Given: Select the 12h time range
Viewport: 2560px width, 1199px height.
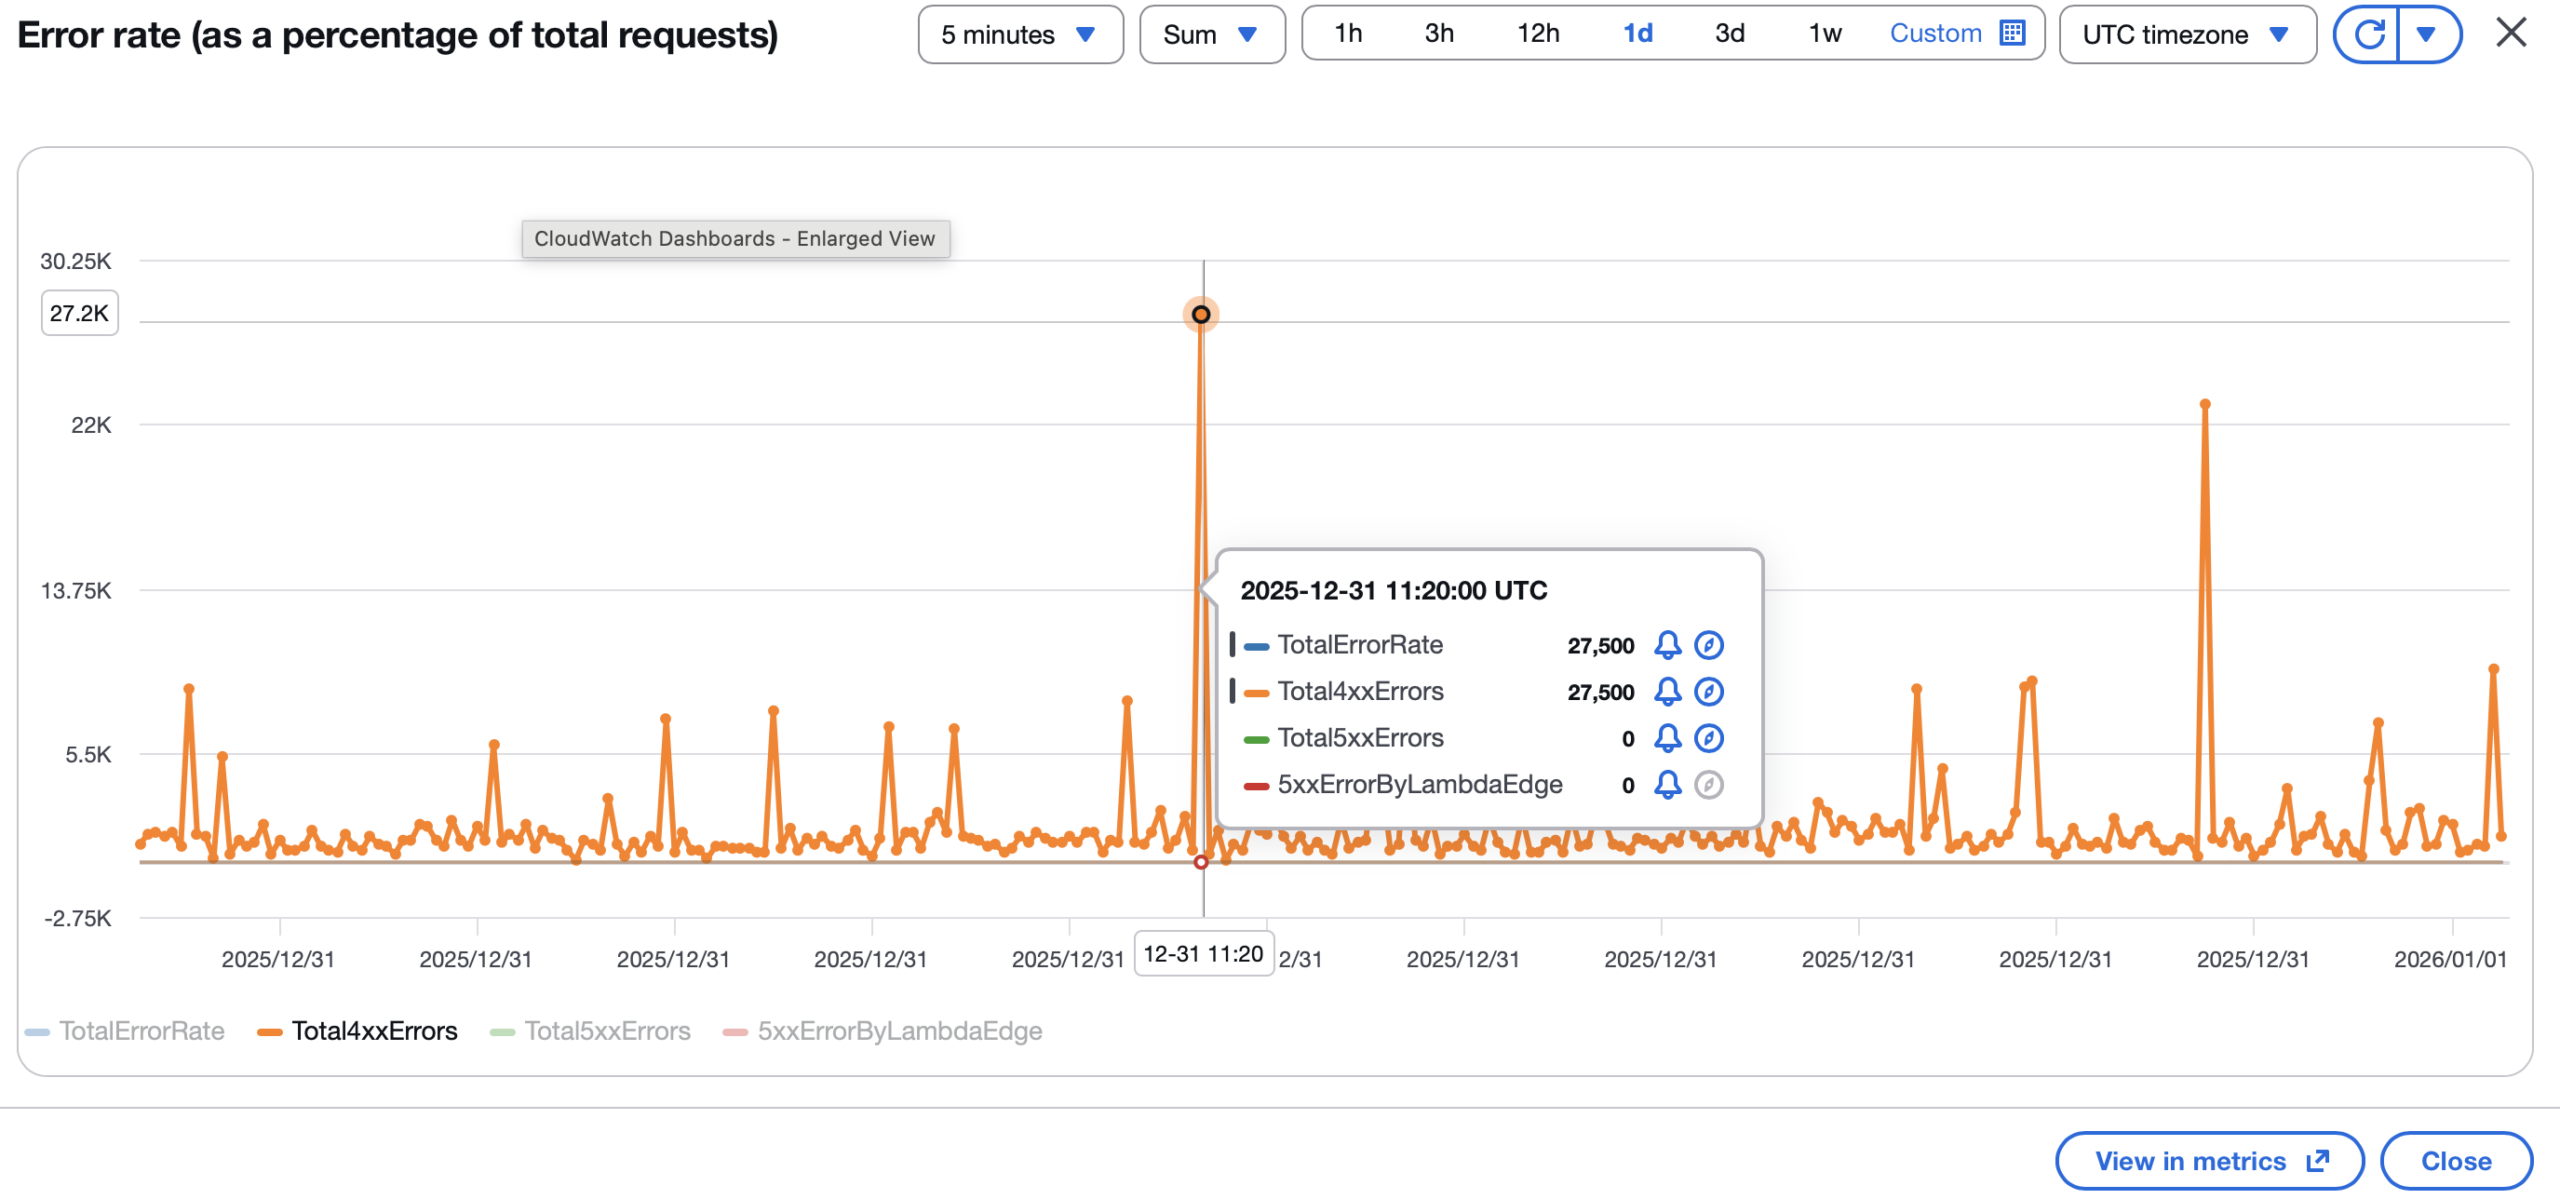Looking at the screenshot, I should point(1537,34).
